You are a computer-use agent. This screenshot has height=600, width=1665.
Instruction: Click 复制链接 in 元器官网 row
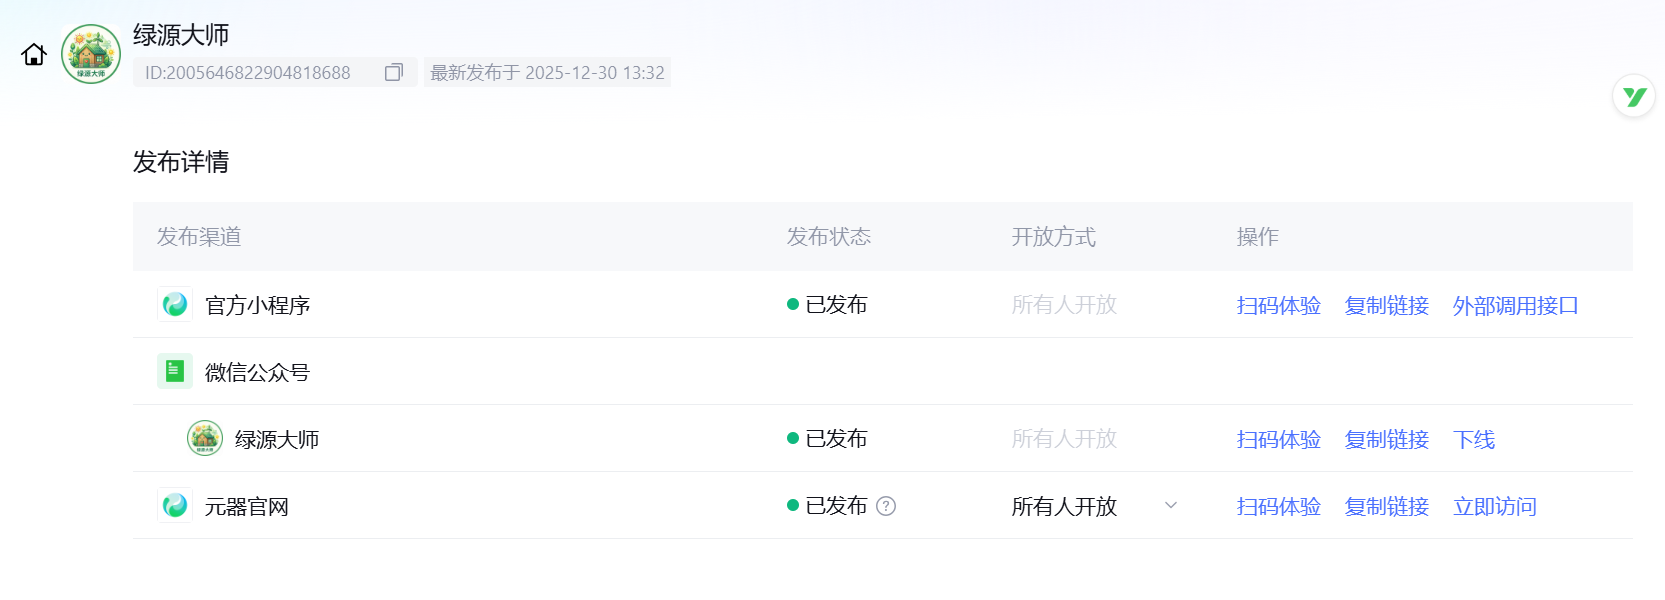(1386, 506)
